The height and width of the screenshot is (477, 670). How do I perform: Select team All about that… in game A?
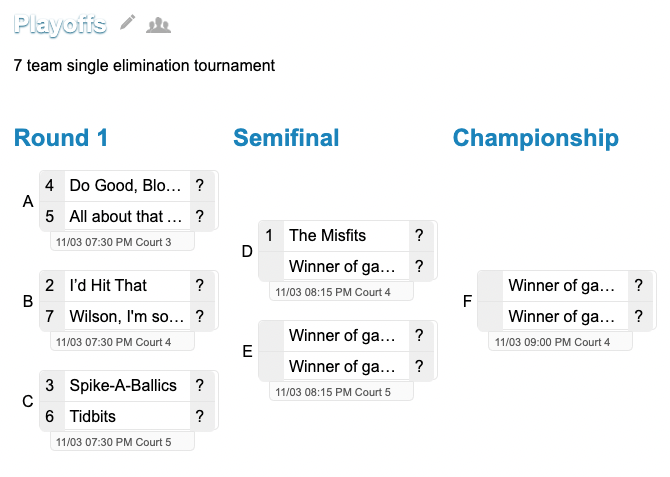126,216
